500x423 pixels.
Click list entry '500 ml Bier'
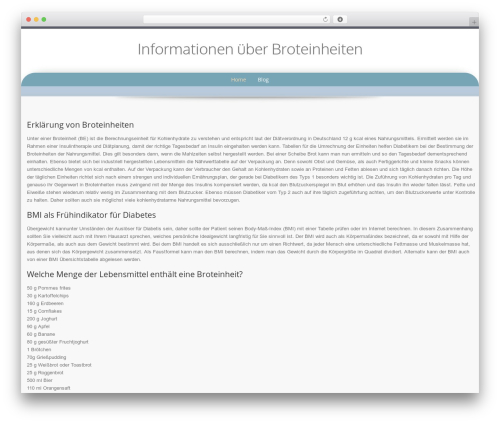[x=40, y=380]
